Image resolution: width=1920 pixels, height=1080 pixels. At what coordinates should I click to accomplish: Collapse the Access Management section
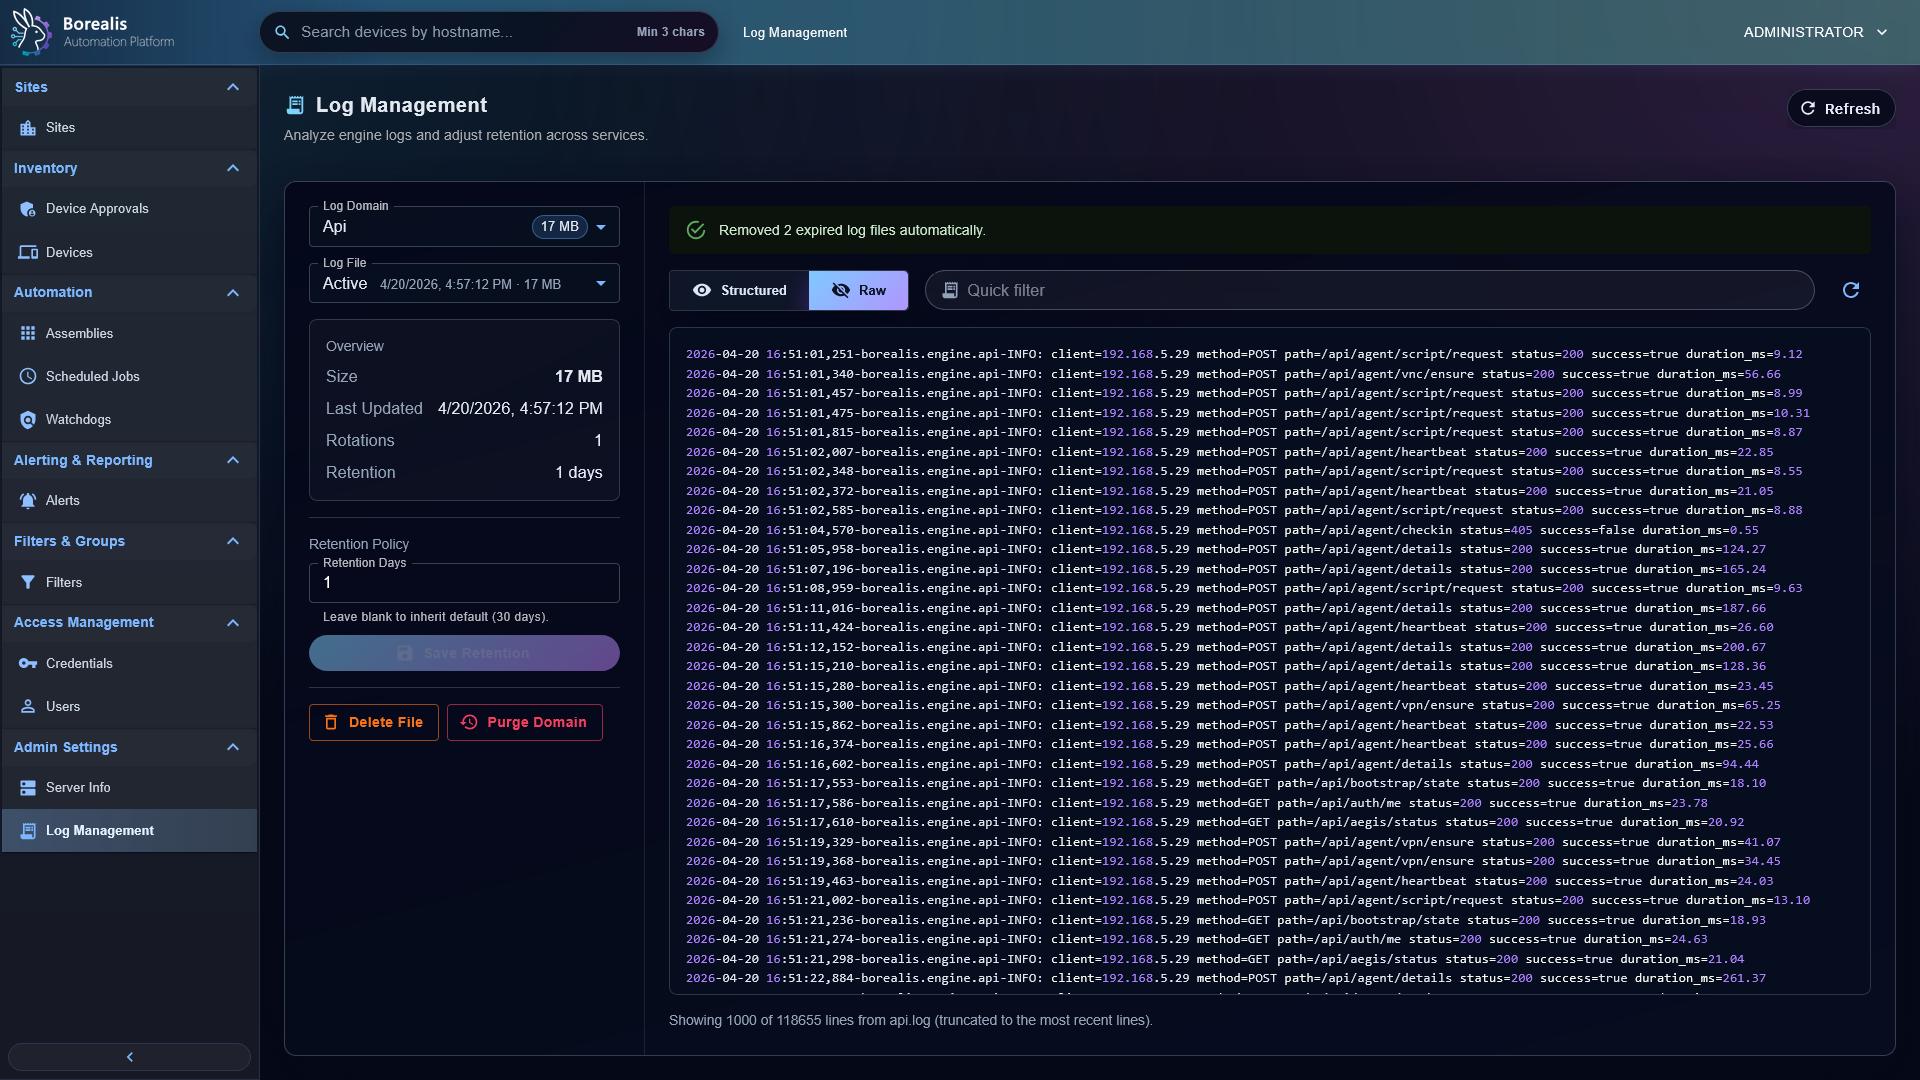coord(233,623)
